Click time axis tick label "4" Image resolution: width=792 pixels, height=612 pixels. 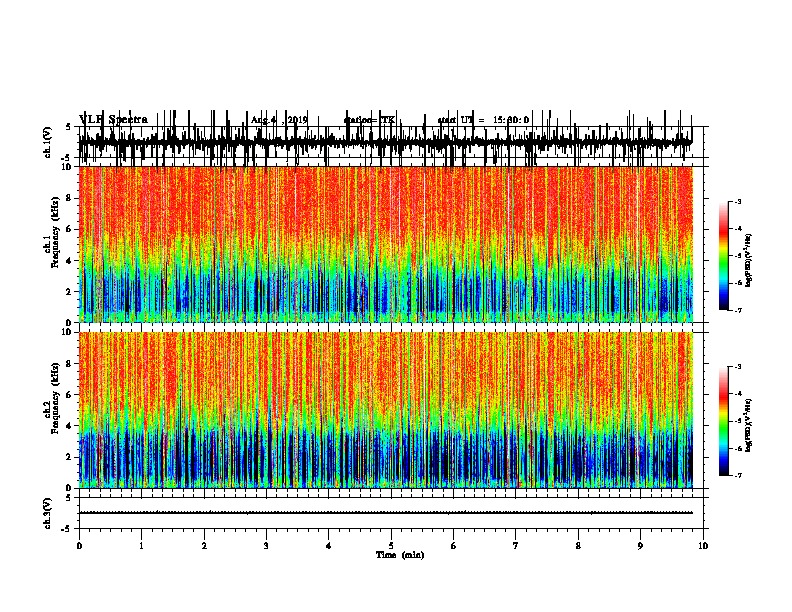pyautogui.click(x=329, y=546)
